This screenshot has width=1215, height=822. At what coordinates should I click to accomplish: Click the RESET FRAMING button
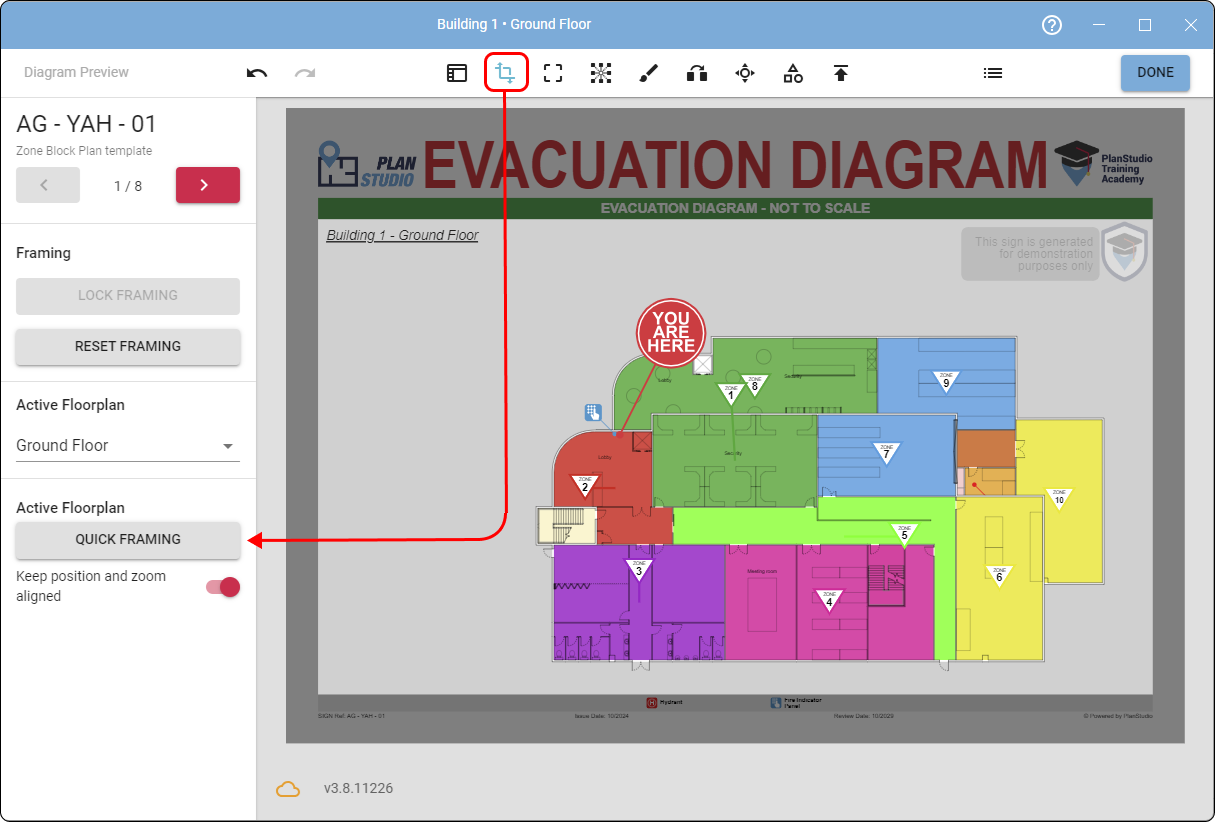(128, 347)
